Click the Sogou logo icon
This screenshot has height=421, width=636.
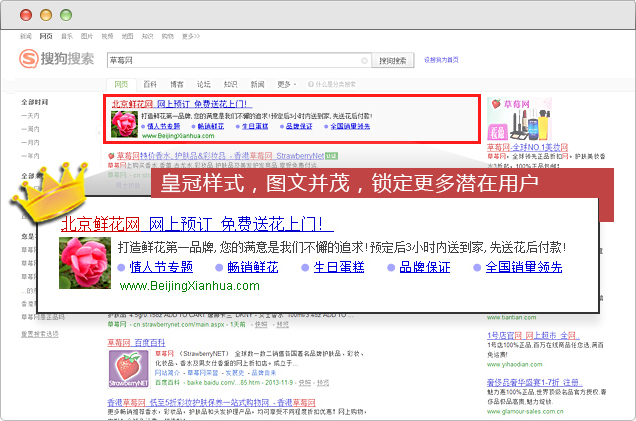[29, 59]
